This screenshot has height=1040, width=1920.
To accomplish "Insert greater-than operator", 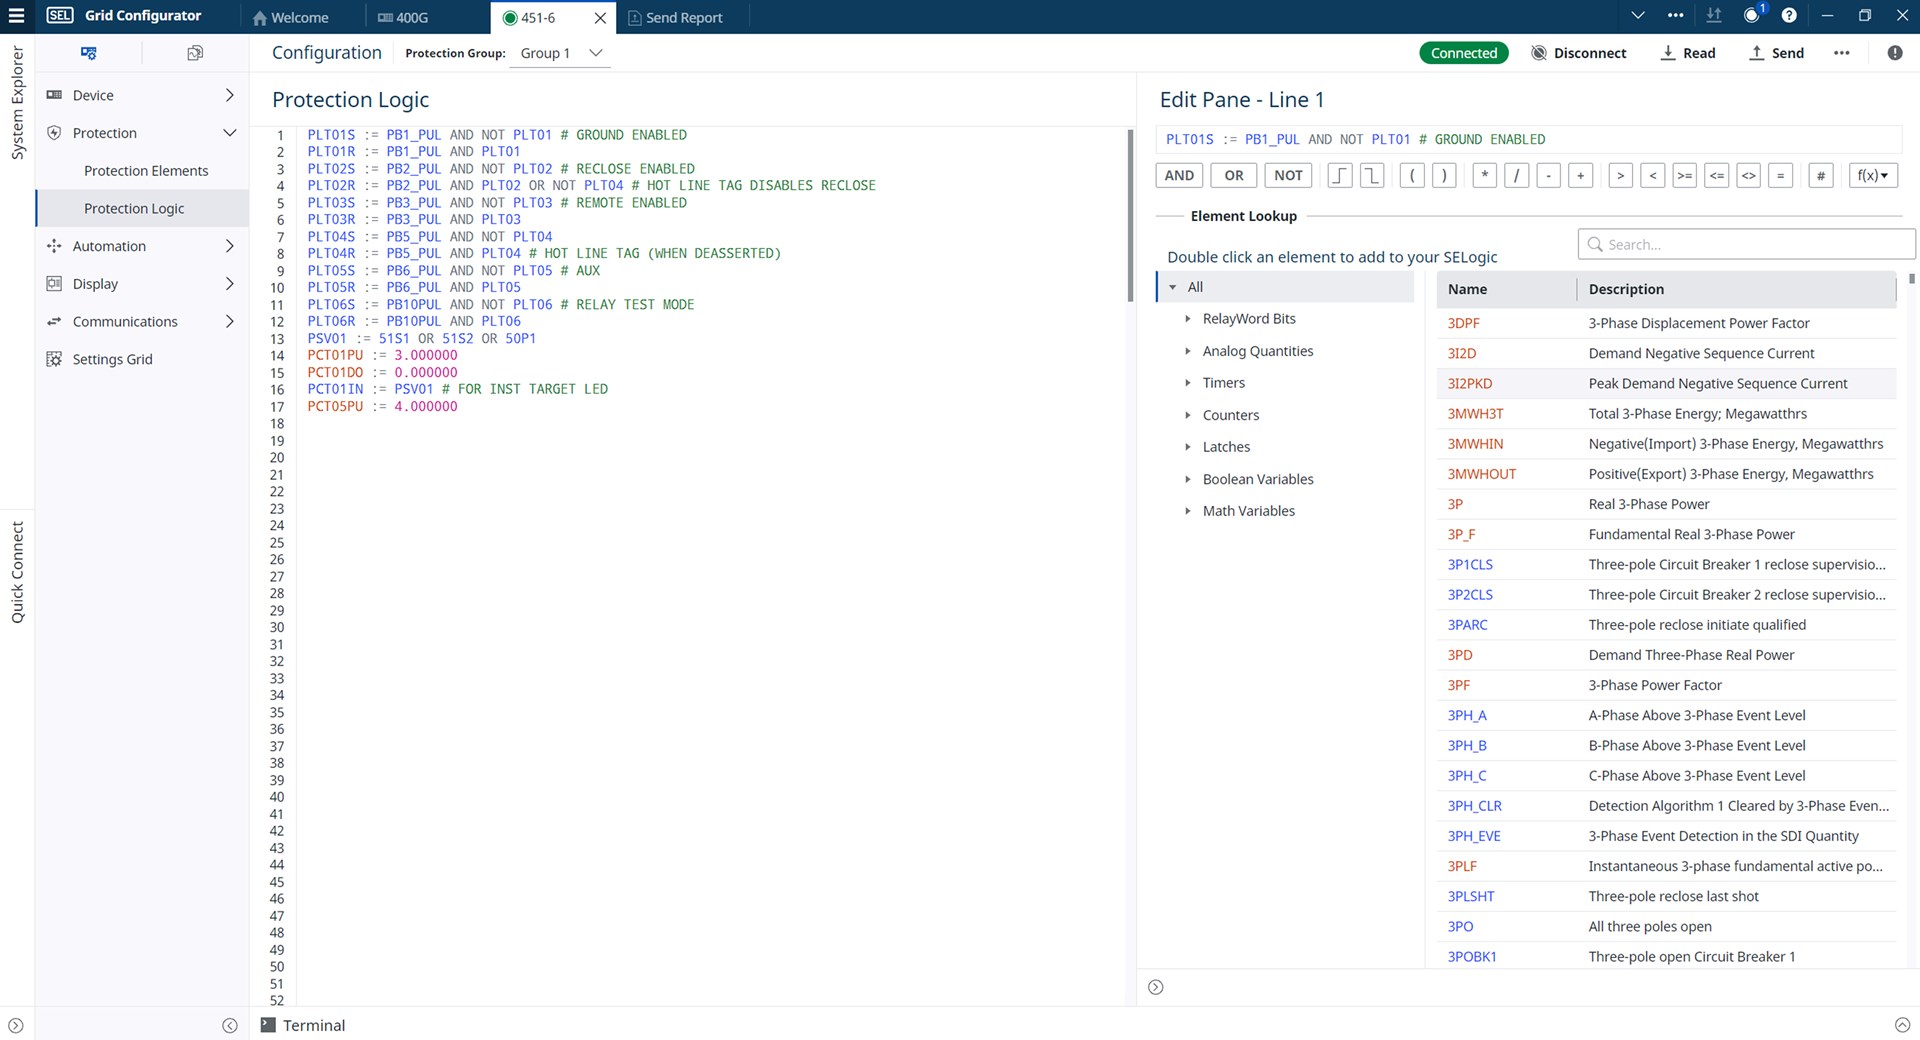I will click(1621, 176).
